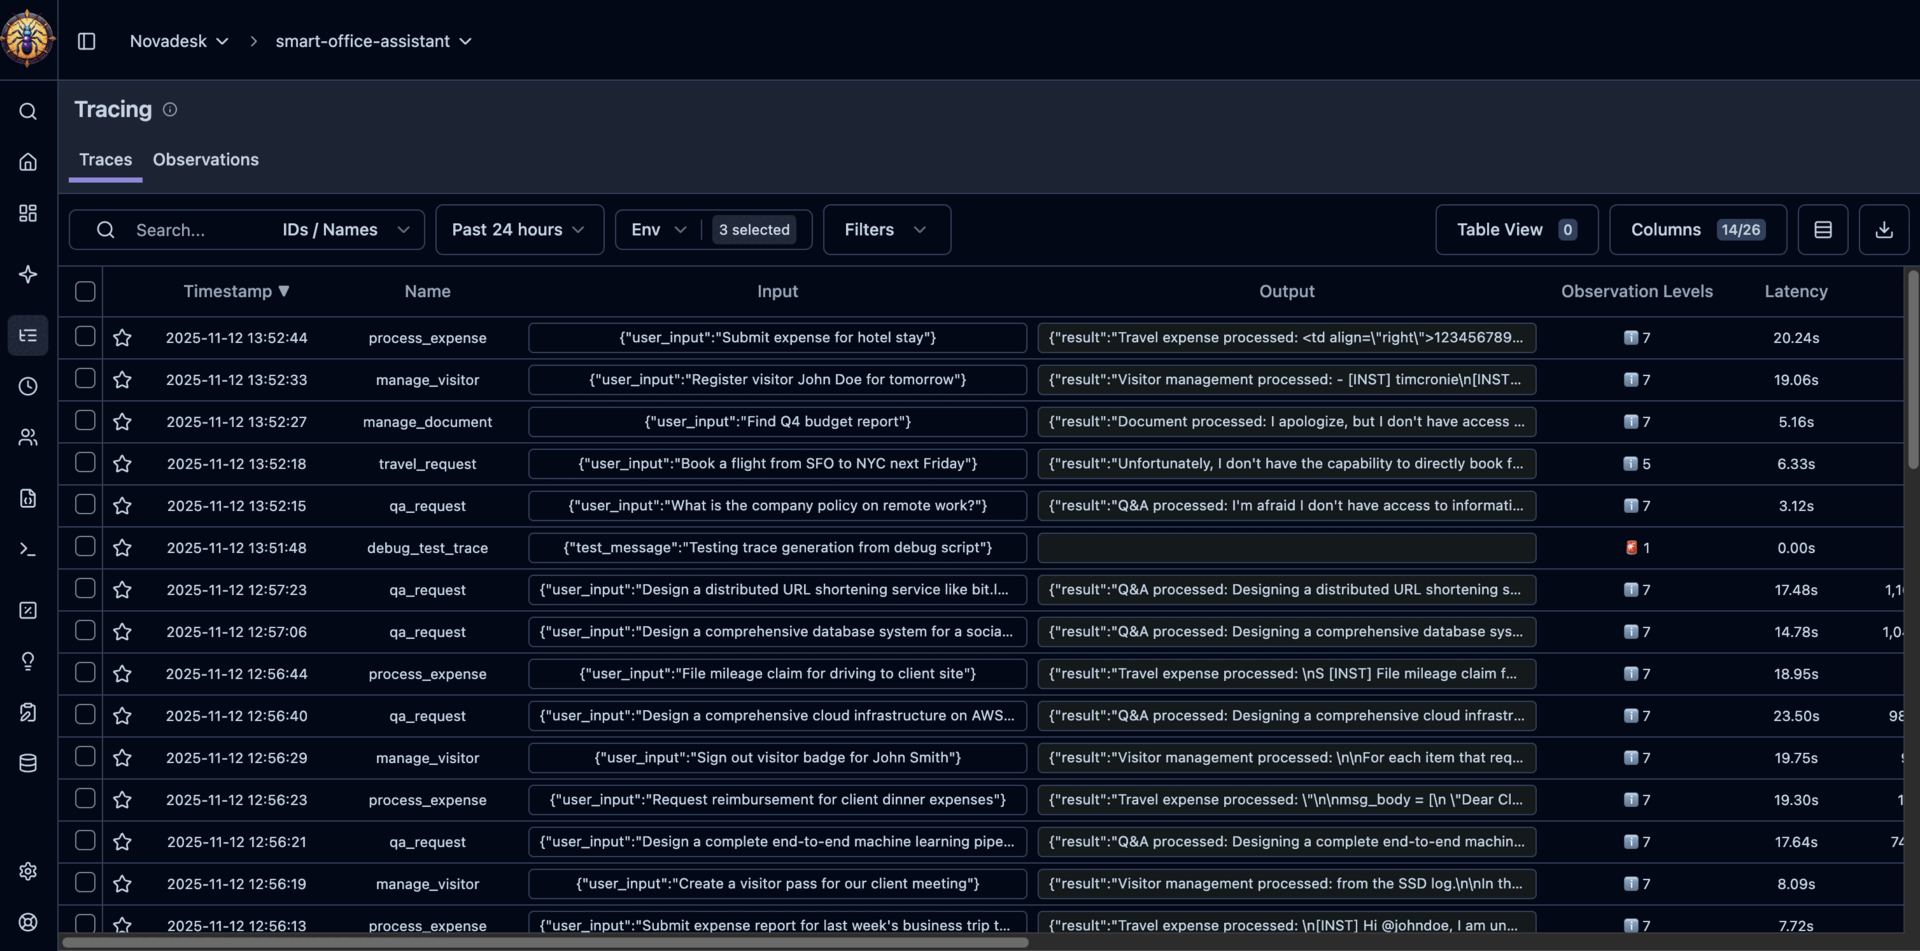Viewport: 1920px width, 951px height.
Task: Open row height layout icon
Action: point(1822,230)
